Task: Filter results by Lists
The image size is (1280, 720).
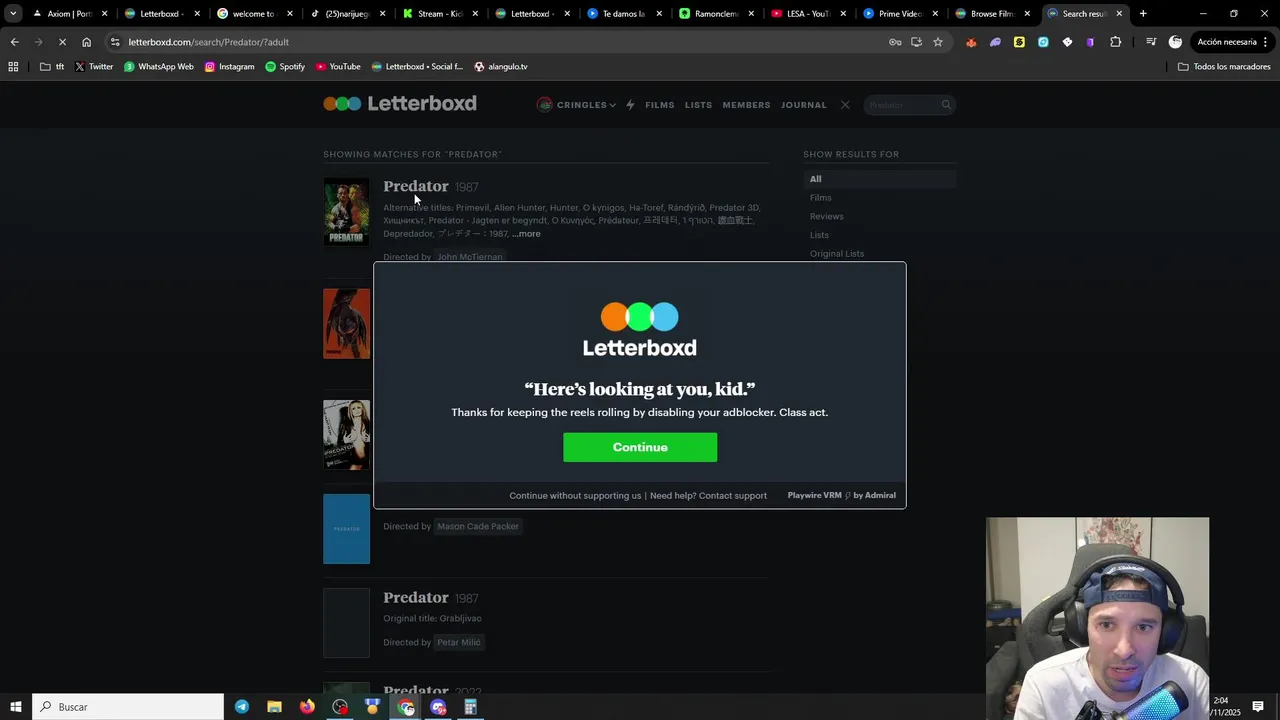Action: point(819,235)
